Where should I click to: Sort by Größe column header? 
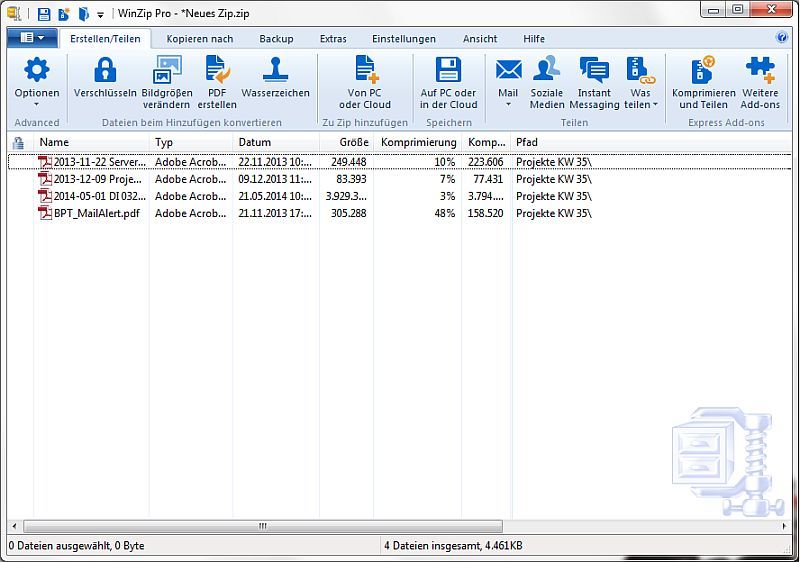(346, 142)
